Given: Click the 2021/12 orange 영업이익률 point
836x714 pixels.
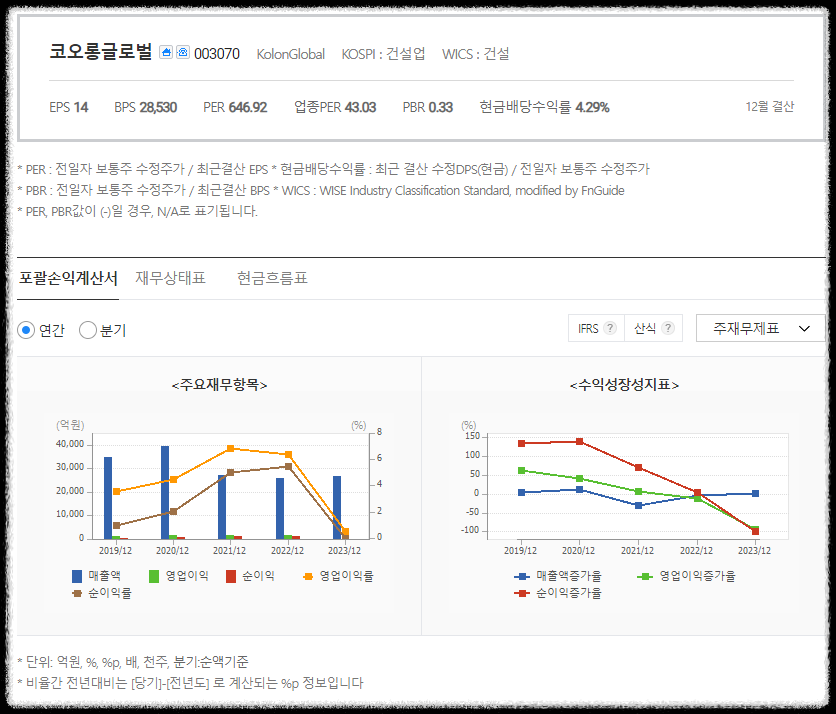Looking at the screenshot, I should [x=230, y=448].
